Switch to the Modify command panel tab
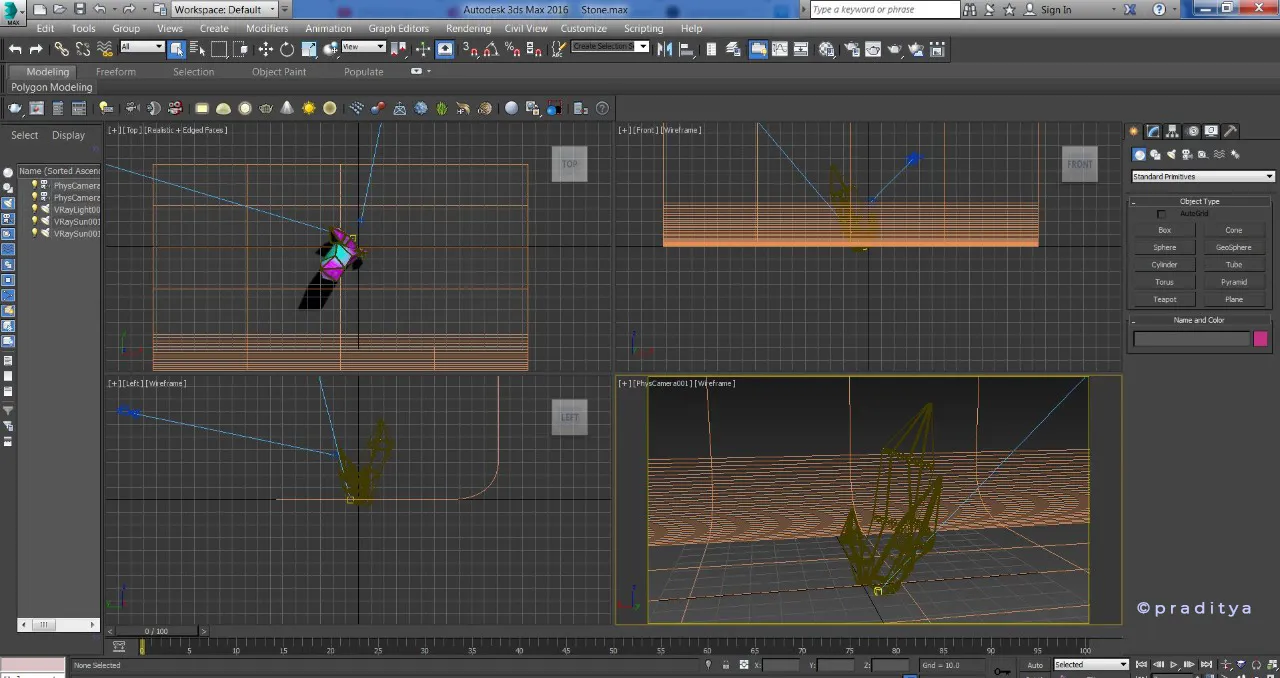 coord(1153,131)
